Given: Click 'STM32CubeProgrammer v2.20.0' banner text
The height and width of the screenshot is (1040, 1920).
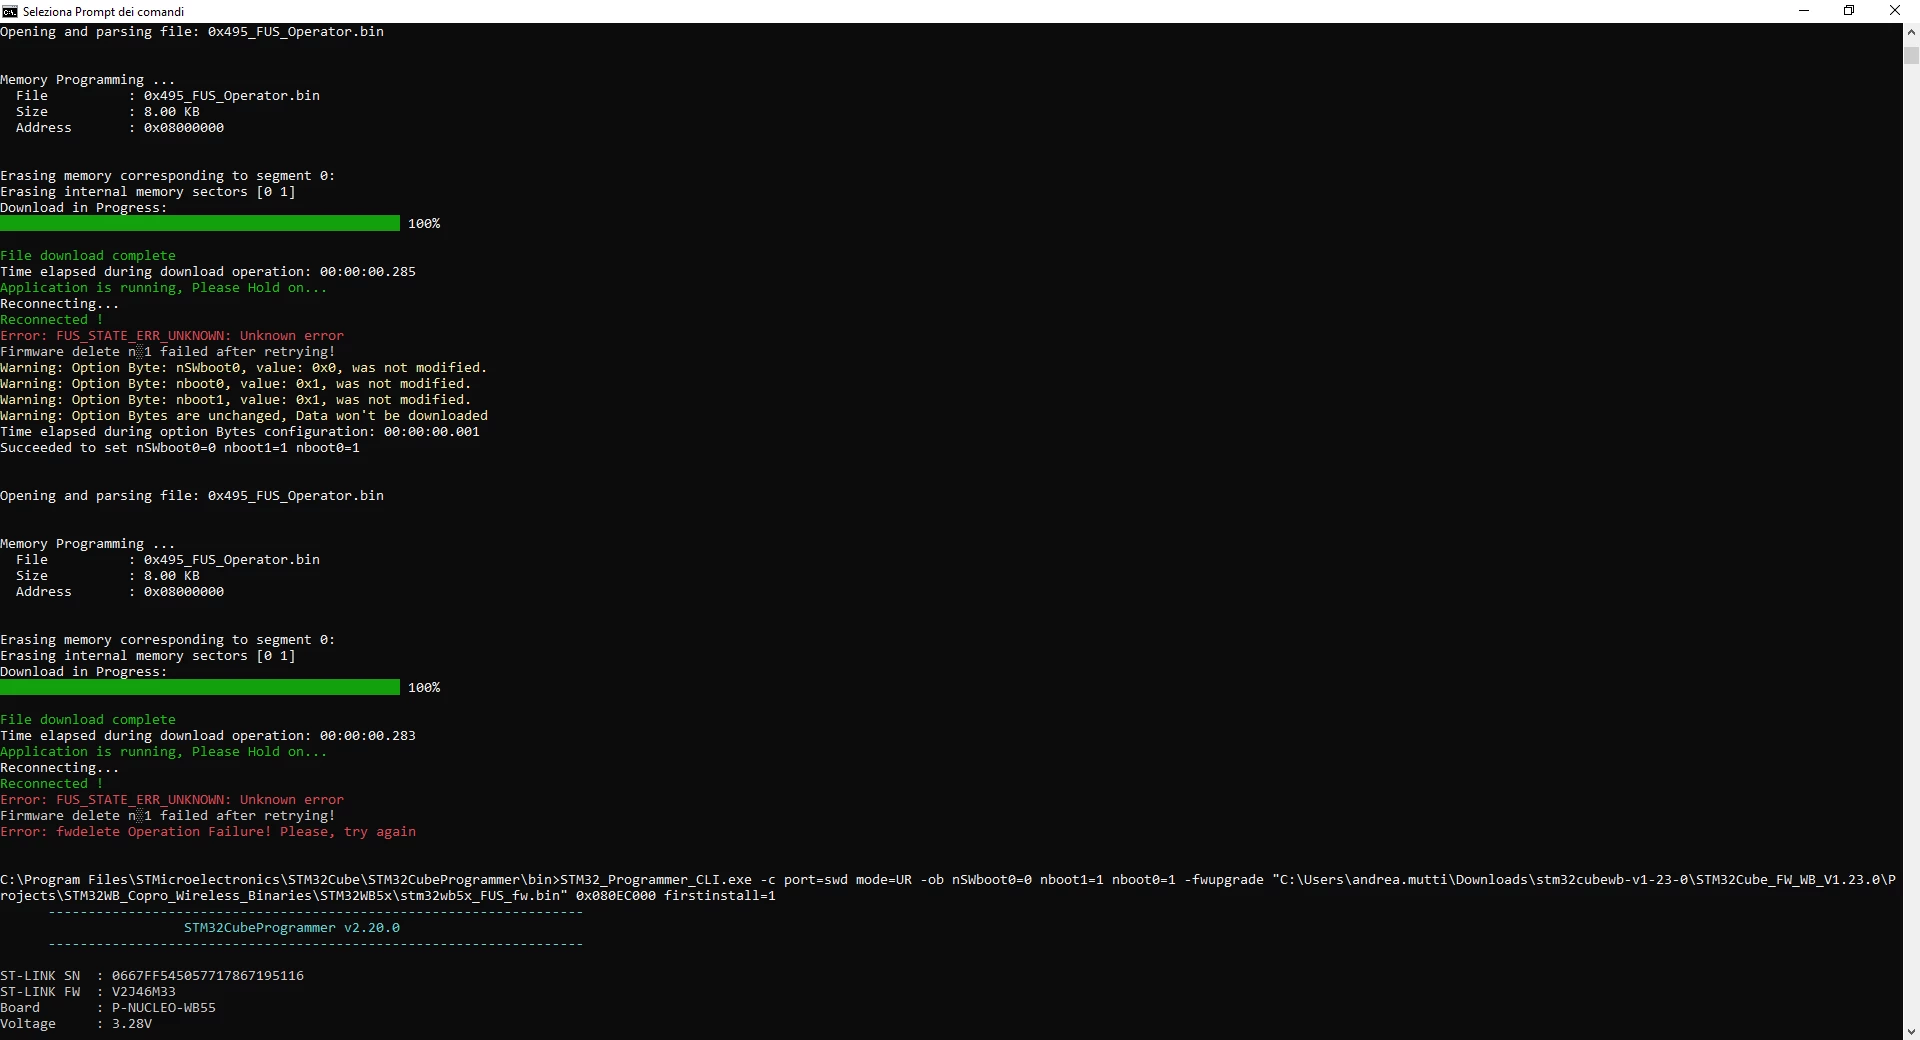Looking at the screenshot, I should 292,928.
